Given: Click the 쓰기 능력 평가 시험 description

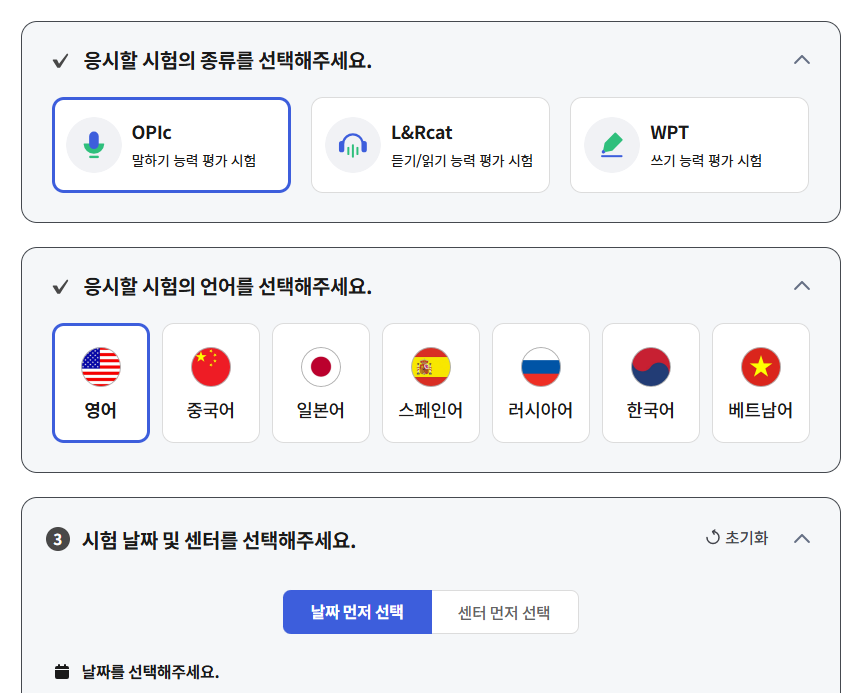Looking at the screenshot, I should pos(706,161).
